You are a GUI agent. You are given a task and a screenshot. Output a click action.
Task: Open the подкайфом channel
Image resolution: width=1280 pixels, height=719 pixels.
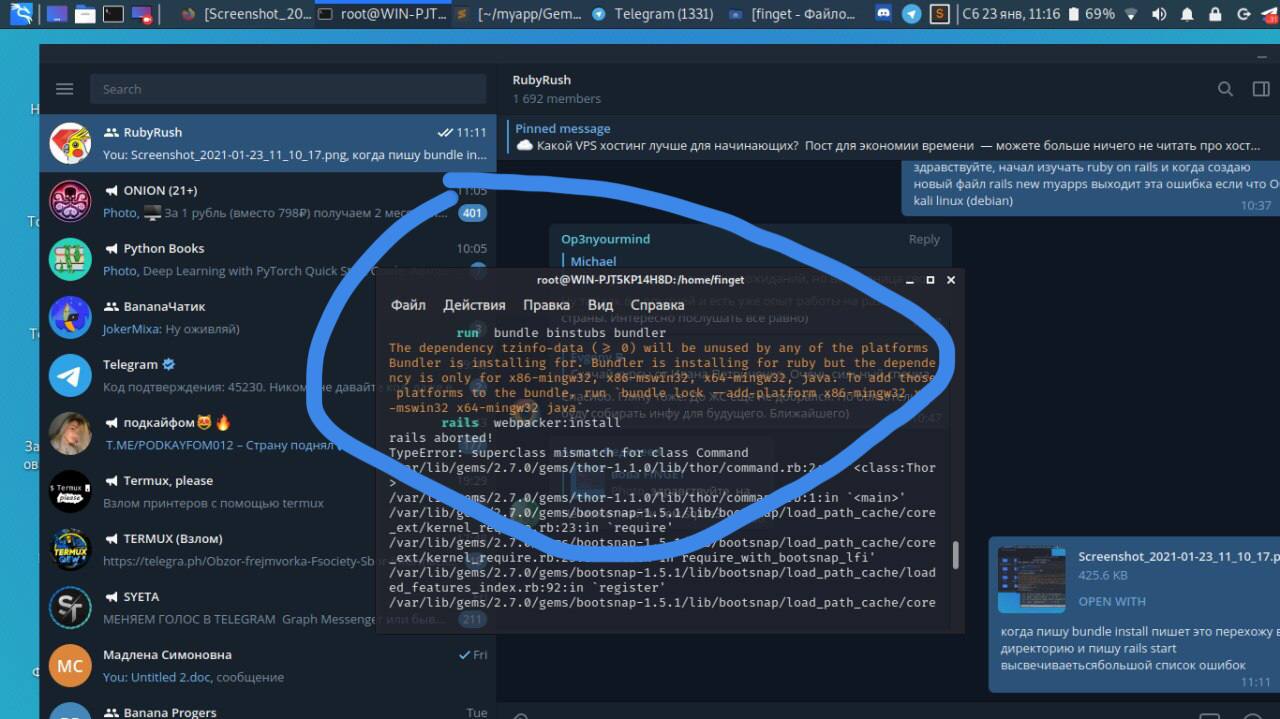[x=268, y=434]
